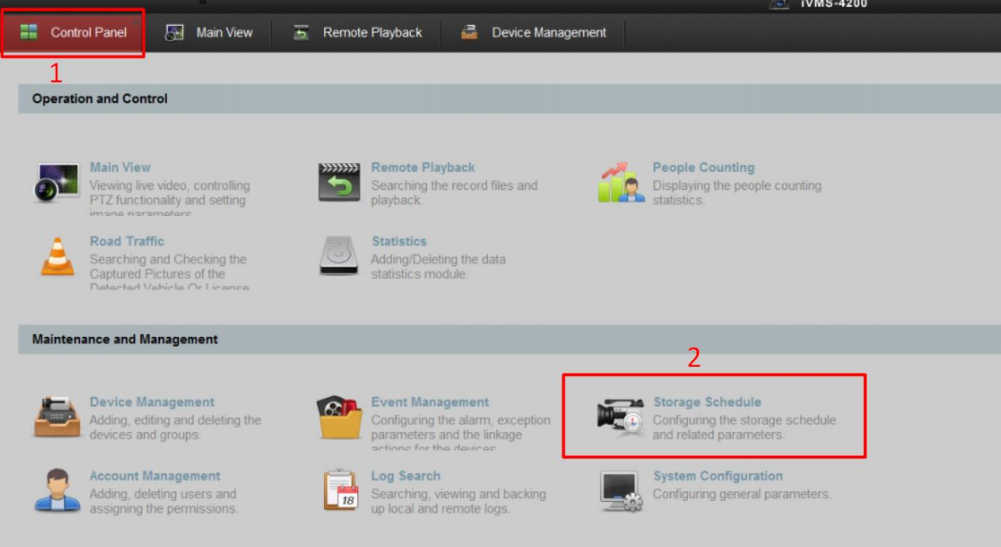This screenshot has height=547, width=1001.
Task: Go to the Device Management tab
Action: pyautogui.click(x=534, y=32)
